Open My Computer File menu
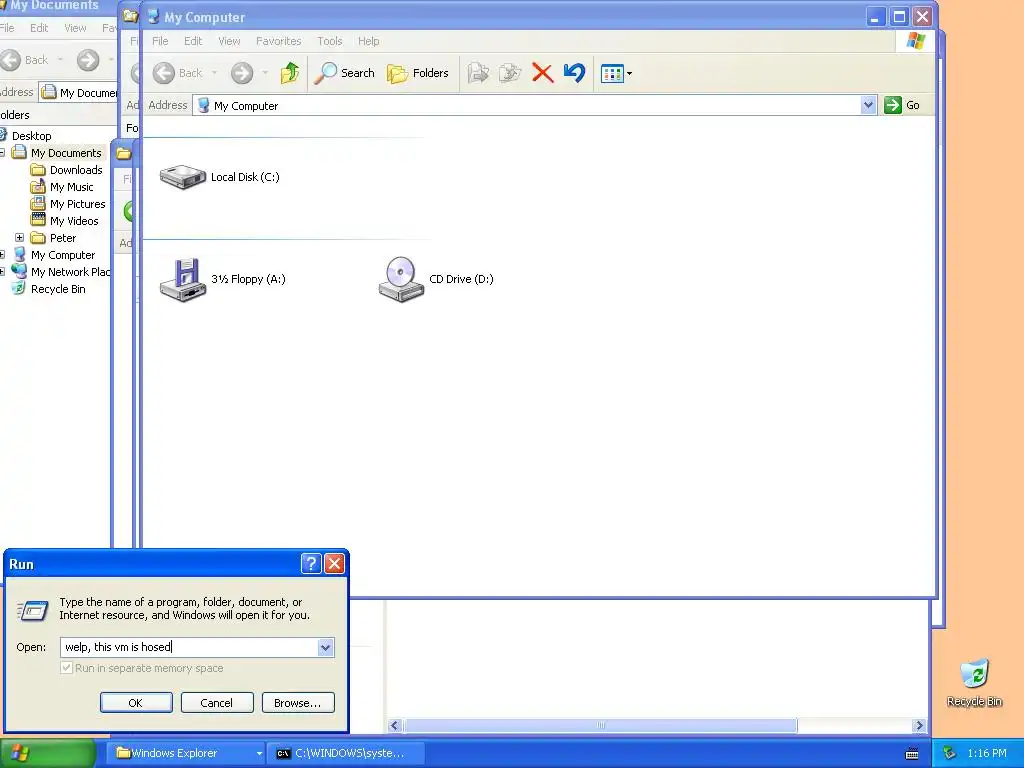The height and width of the screenshot is (768, 1024). (x=160, y=40)
